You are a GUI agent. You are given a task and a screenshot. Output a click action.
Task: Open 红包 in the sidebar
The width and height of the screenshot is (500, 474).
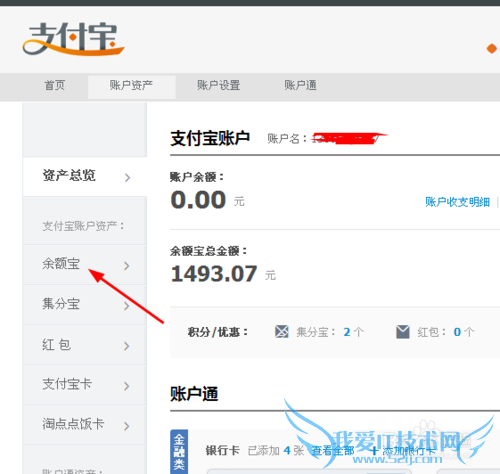(85, 345)
